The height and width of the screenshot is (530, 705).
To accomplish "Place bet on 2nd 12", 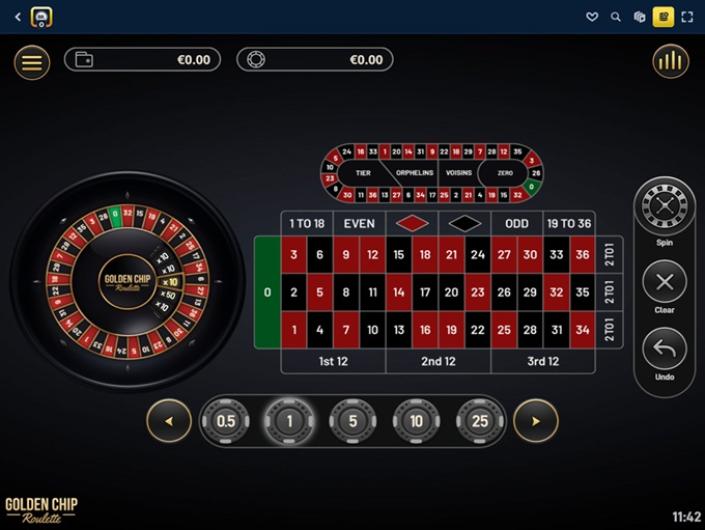I will tap(438, 361).
